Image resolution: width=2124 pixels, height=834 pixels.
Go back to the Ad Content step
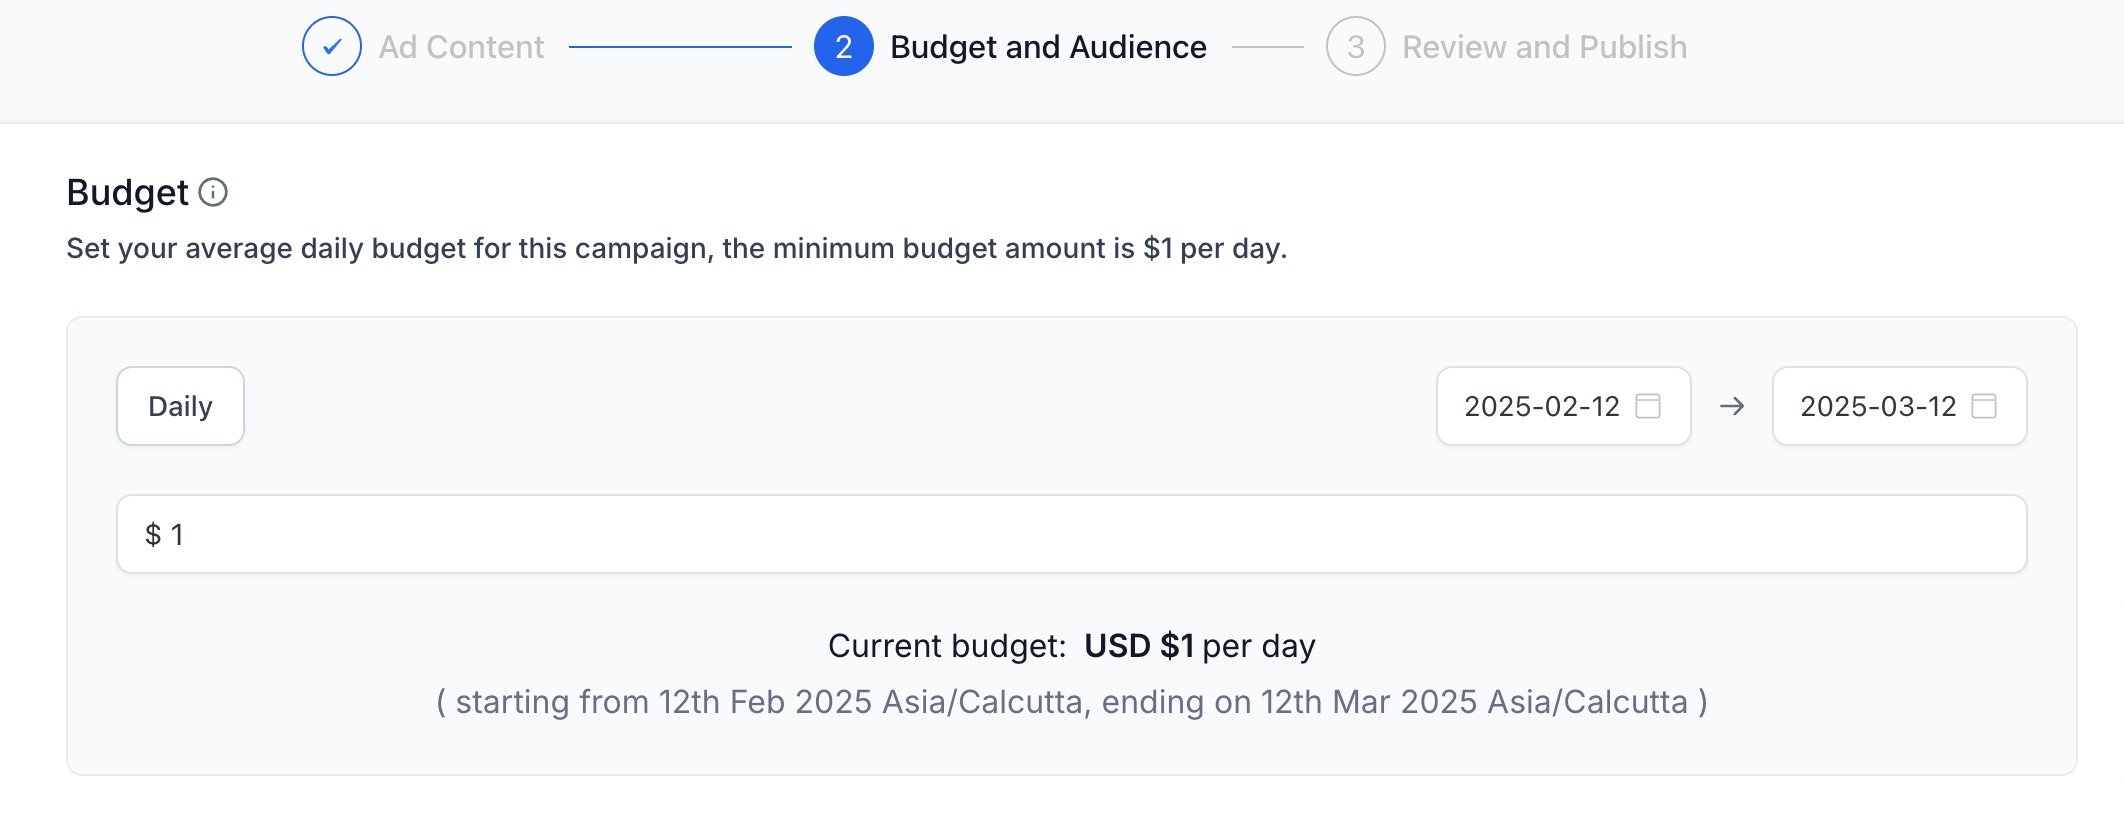coord(461,47)
